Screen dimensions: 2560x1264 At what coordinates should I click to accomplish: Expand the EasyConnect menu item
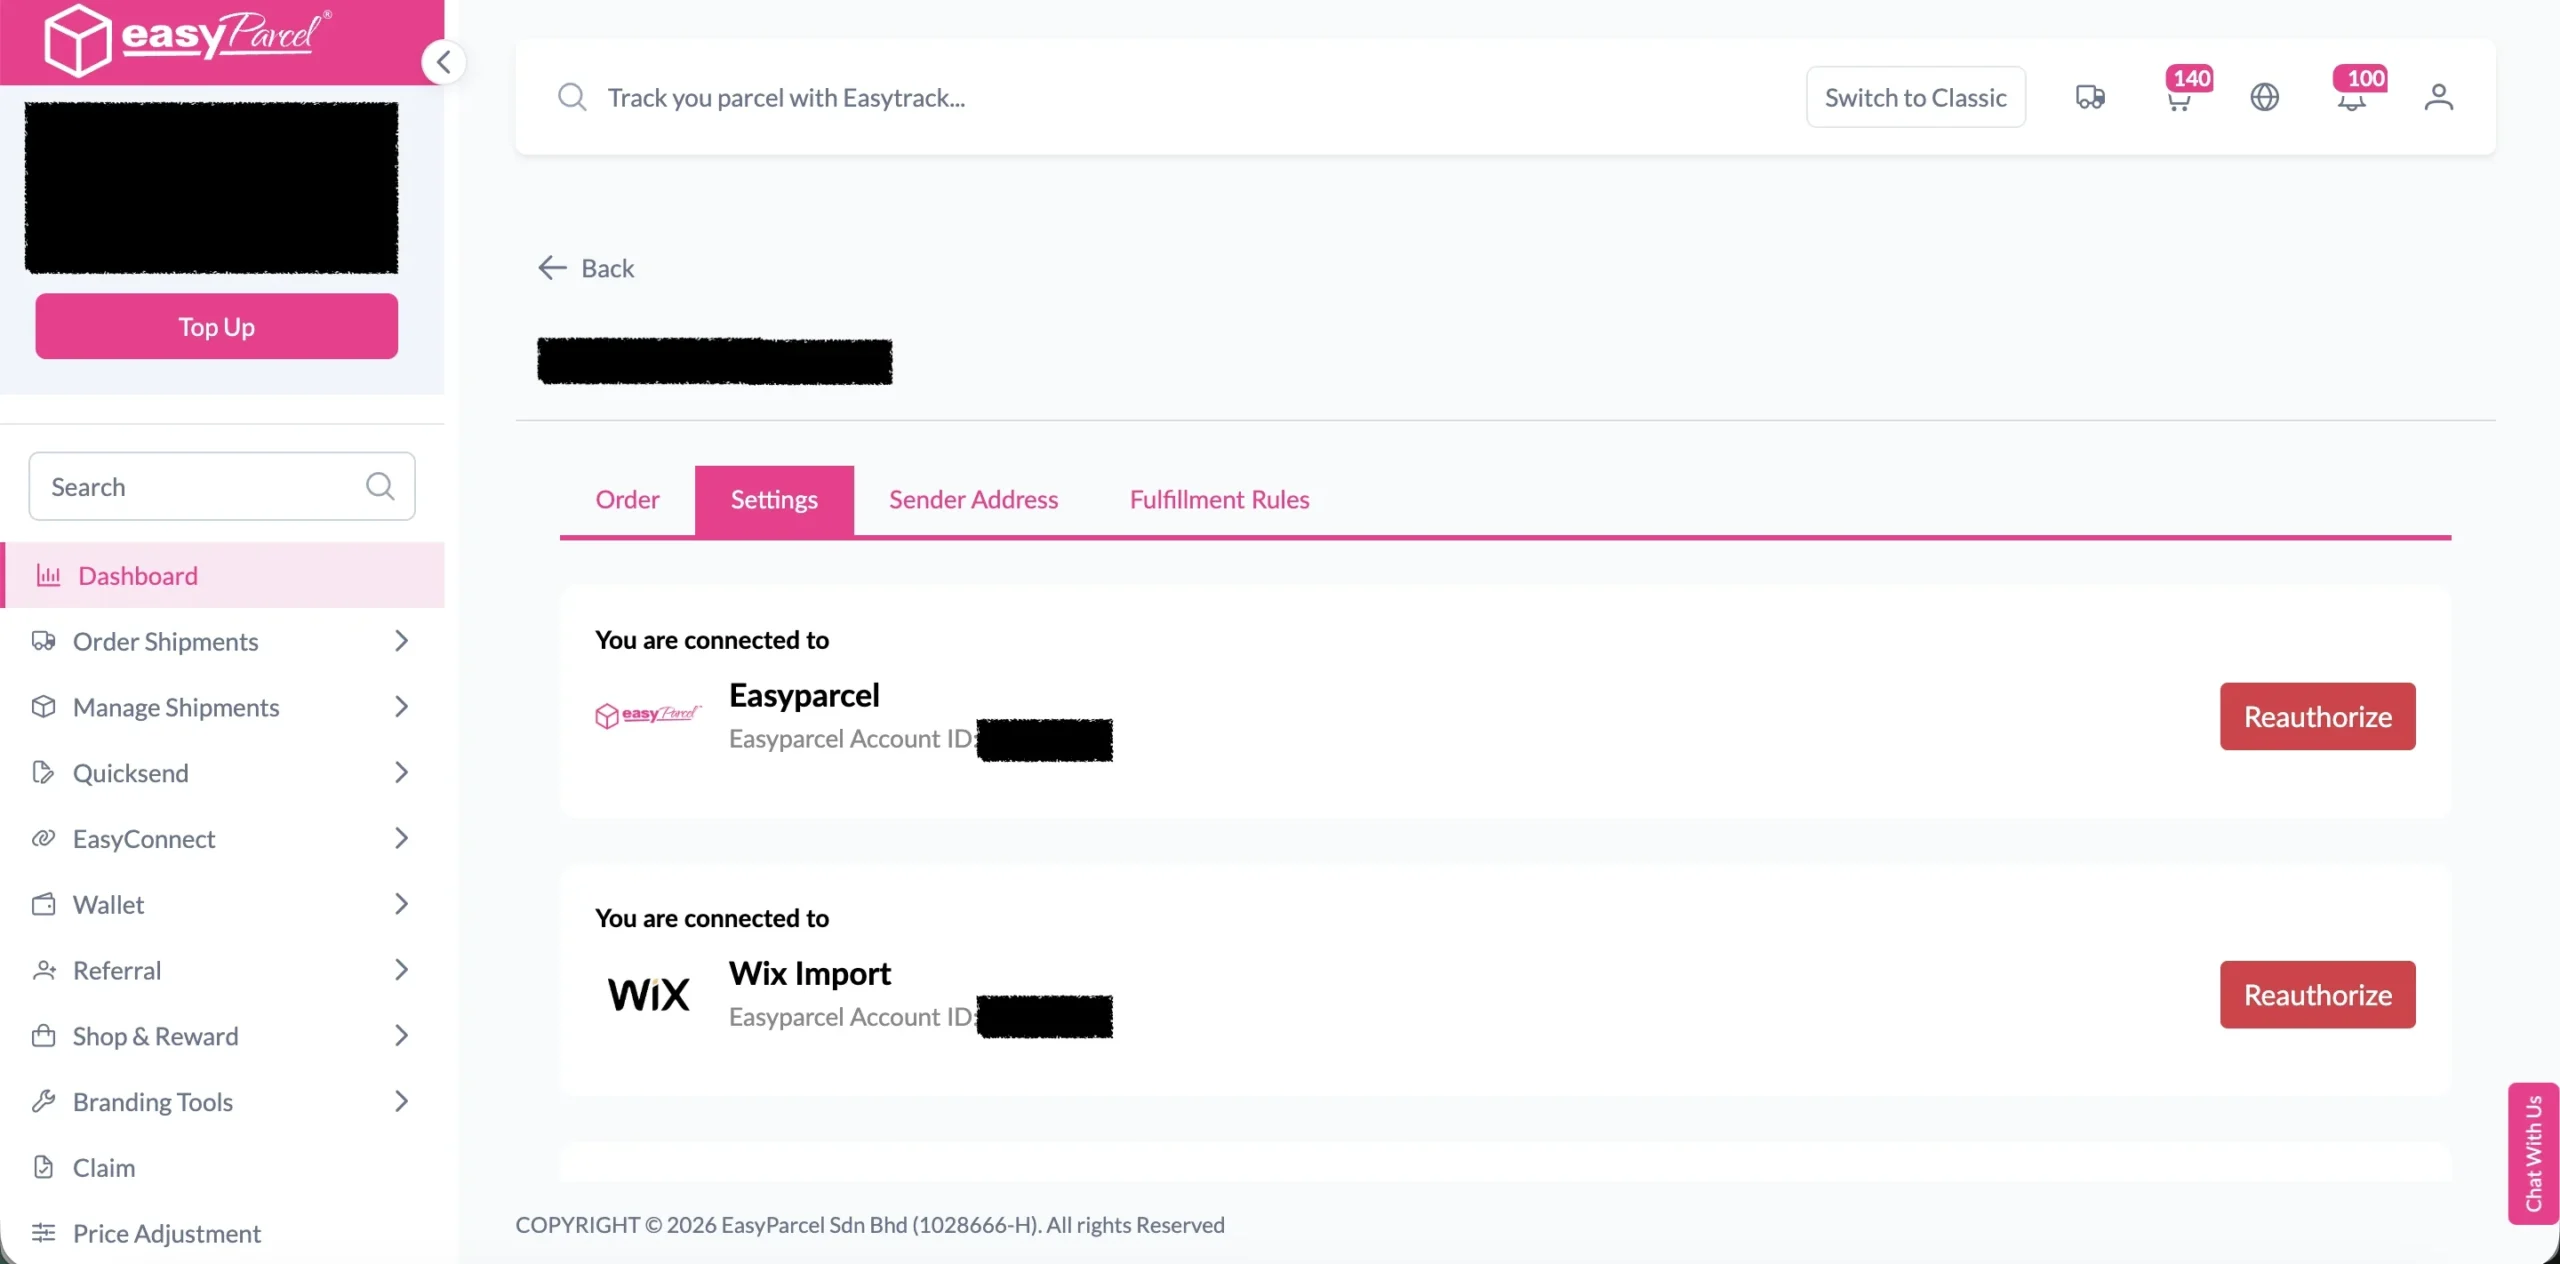[144, 838]
